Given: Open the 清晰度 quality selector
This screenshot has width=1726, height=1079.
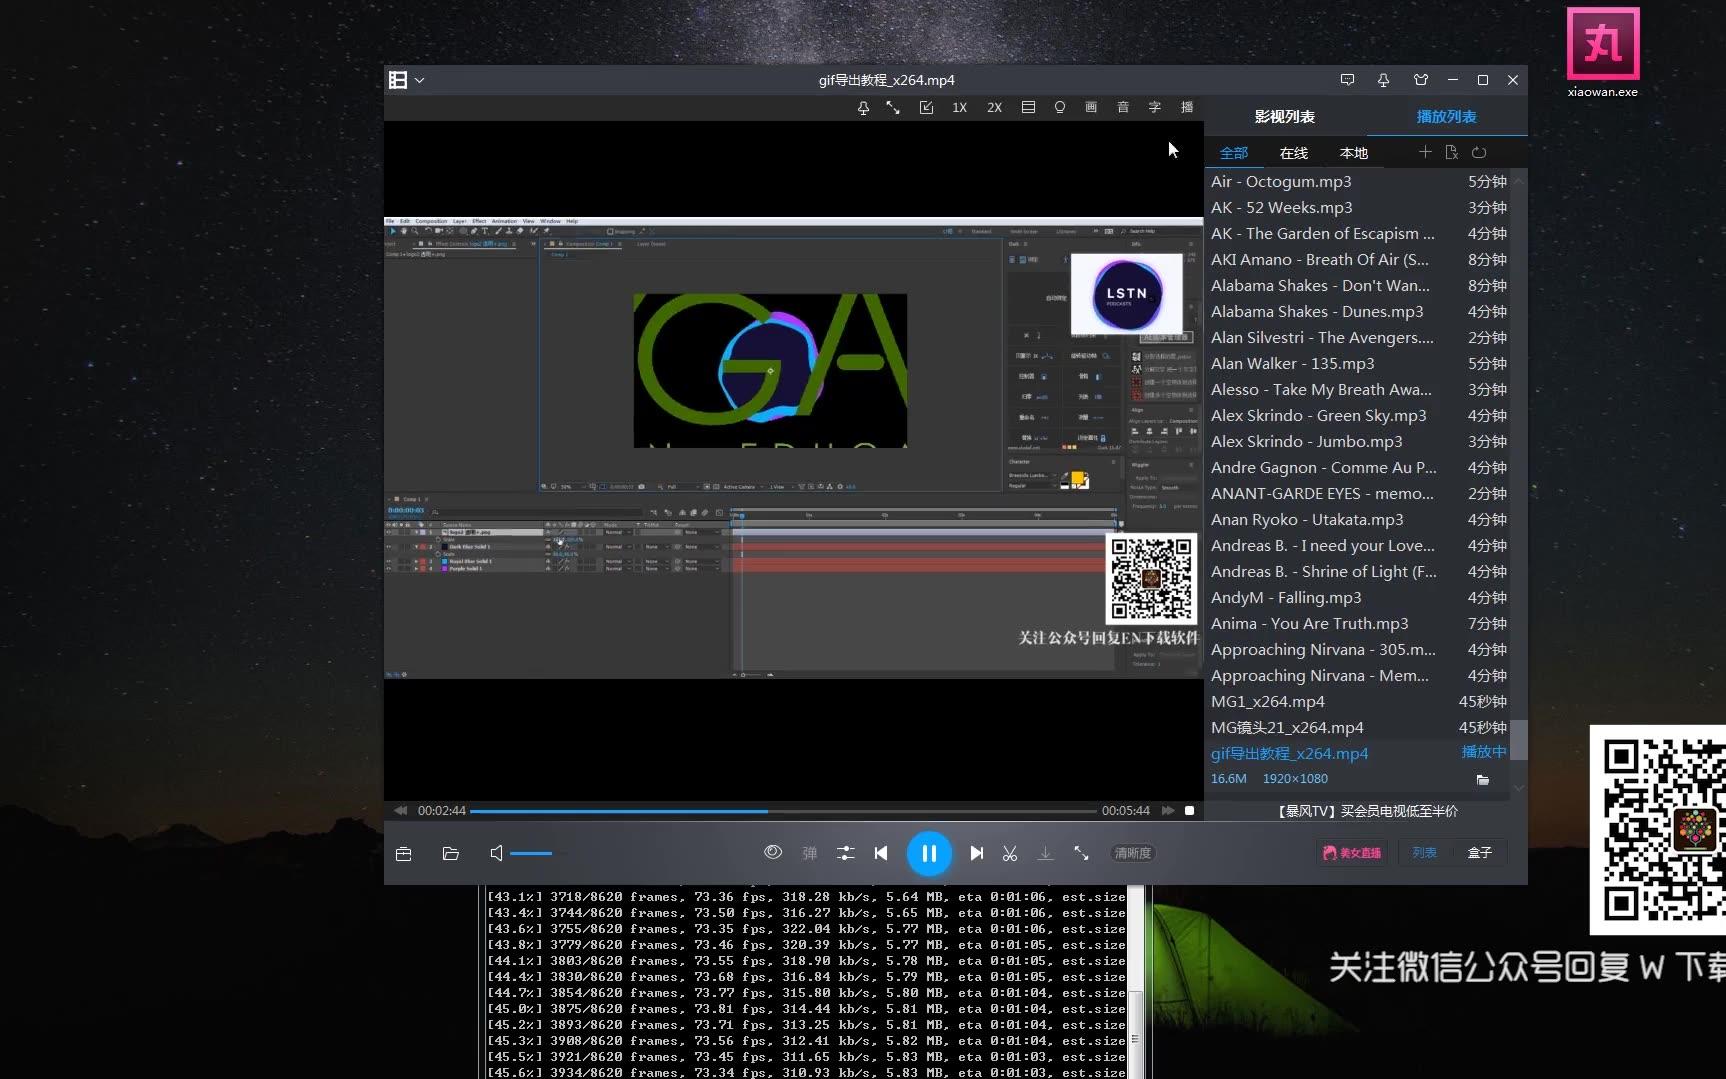Looking at the screenshot, I should pos(1133,853).
